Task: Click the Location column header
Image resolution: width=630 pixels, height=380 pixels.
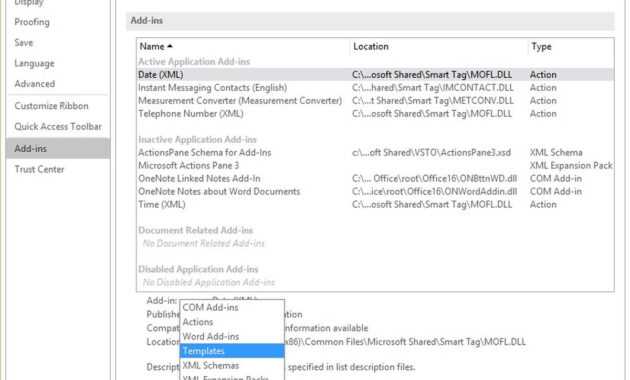Action: click(371, 47)
